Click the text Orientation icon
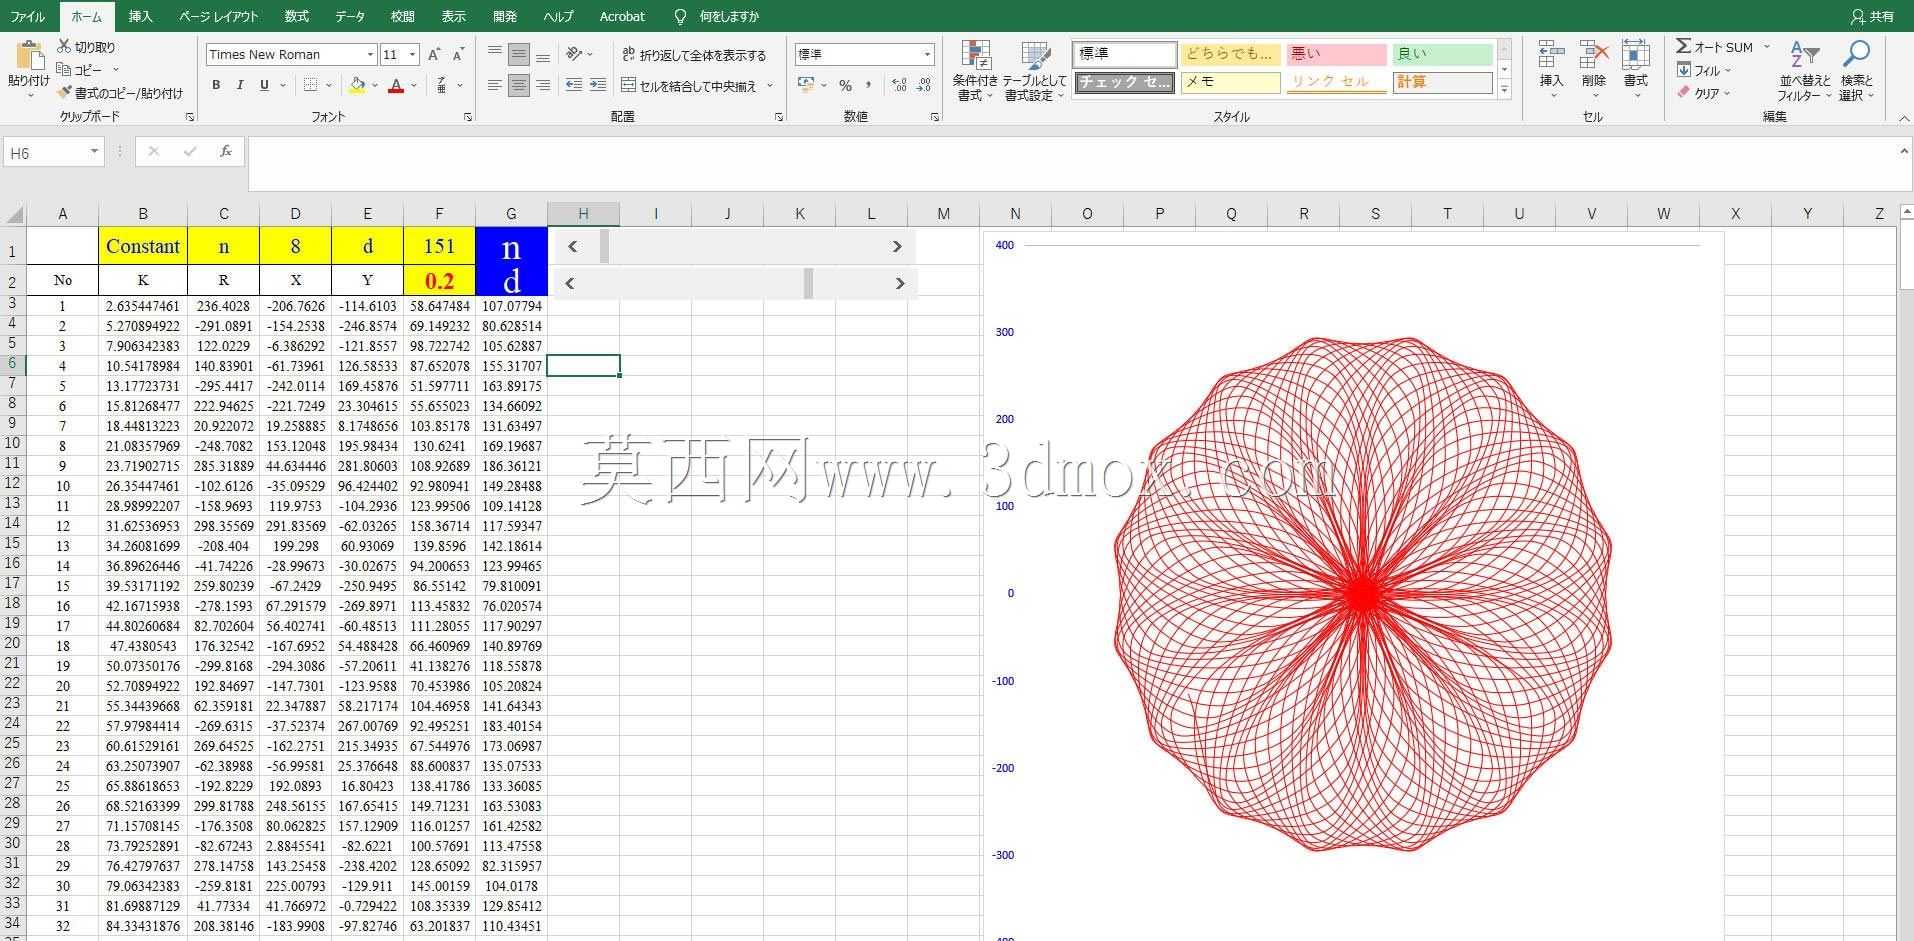 pos(574,54)
